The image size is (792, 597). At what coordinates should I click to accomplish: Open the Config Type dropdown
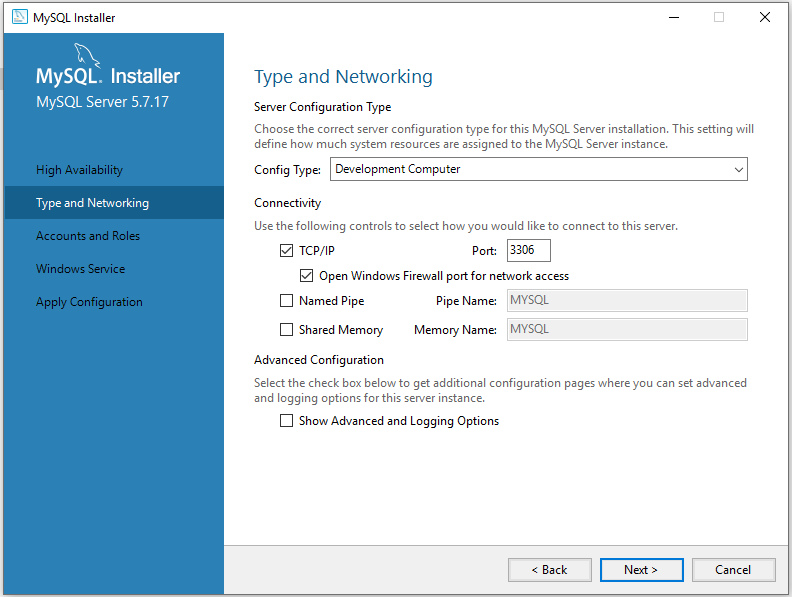[x=538, y=170]
